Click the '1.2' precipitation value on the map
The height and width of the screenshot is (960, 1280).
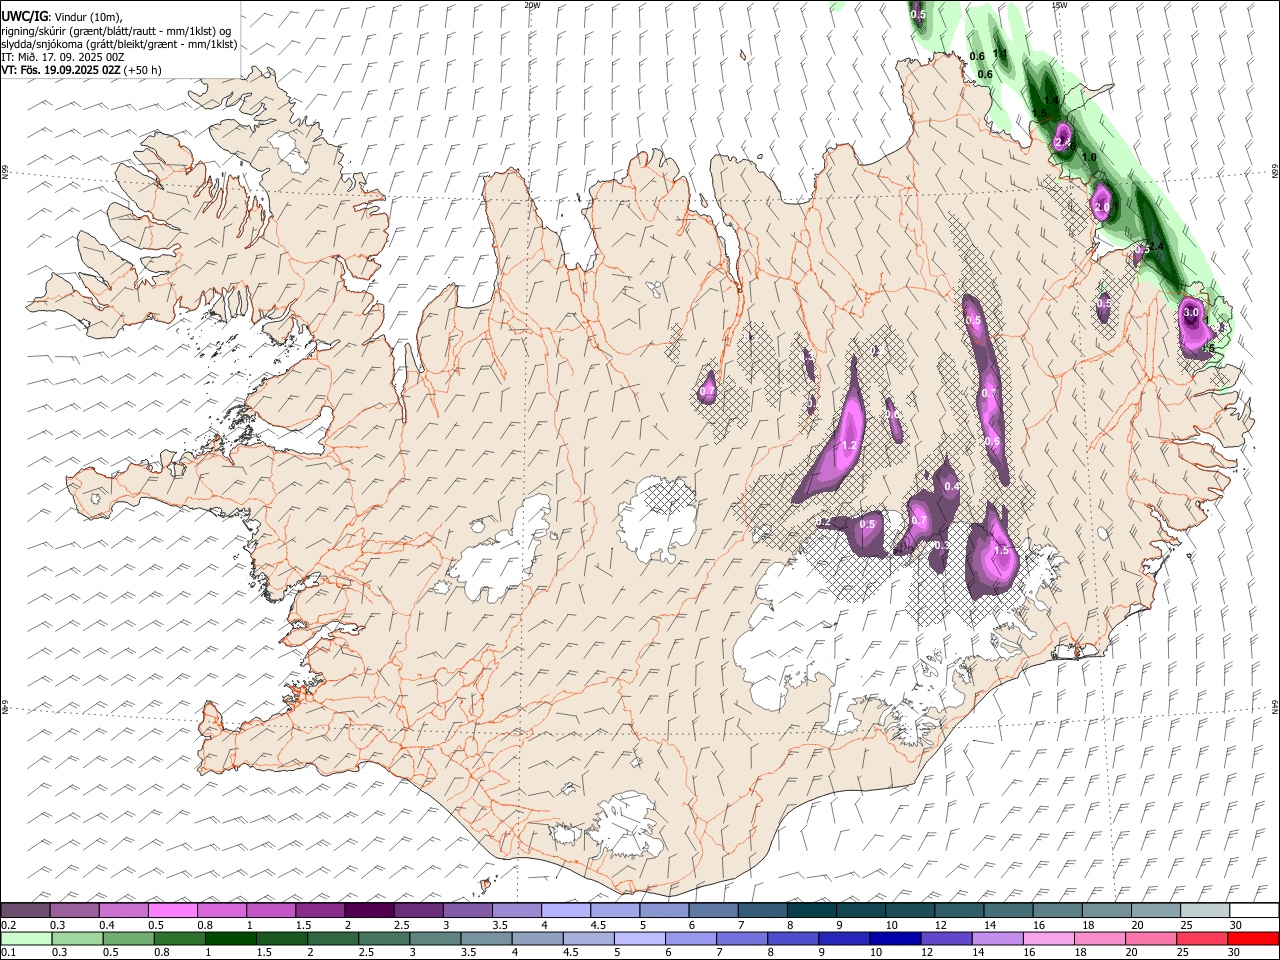[850, 446]
